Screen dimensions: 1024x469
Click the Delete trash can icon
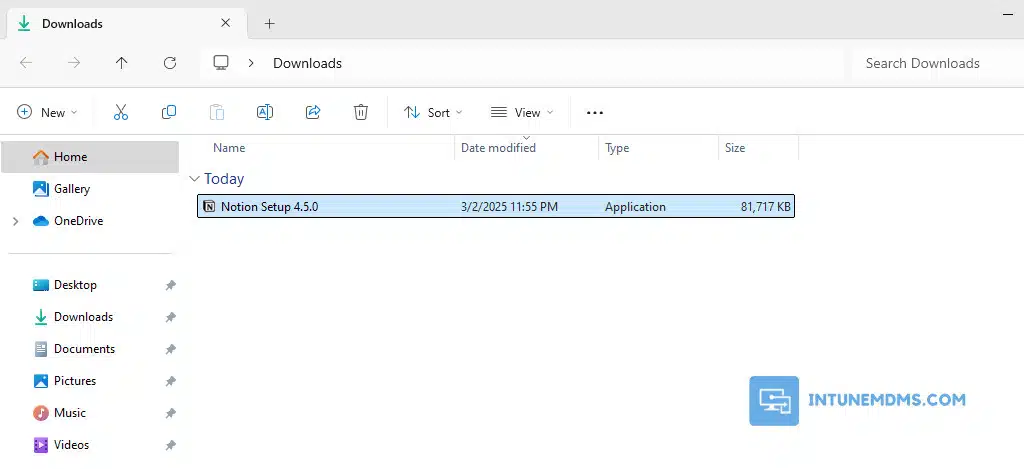point(361,113)
